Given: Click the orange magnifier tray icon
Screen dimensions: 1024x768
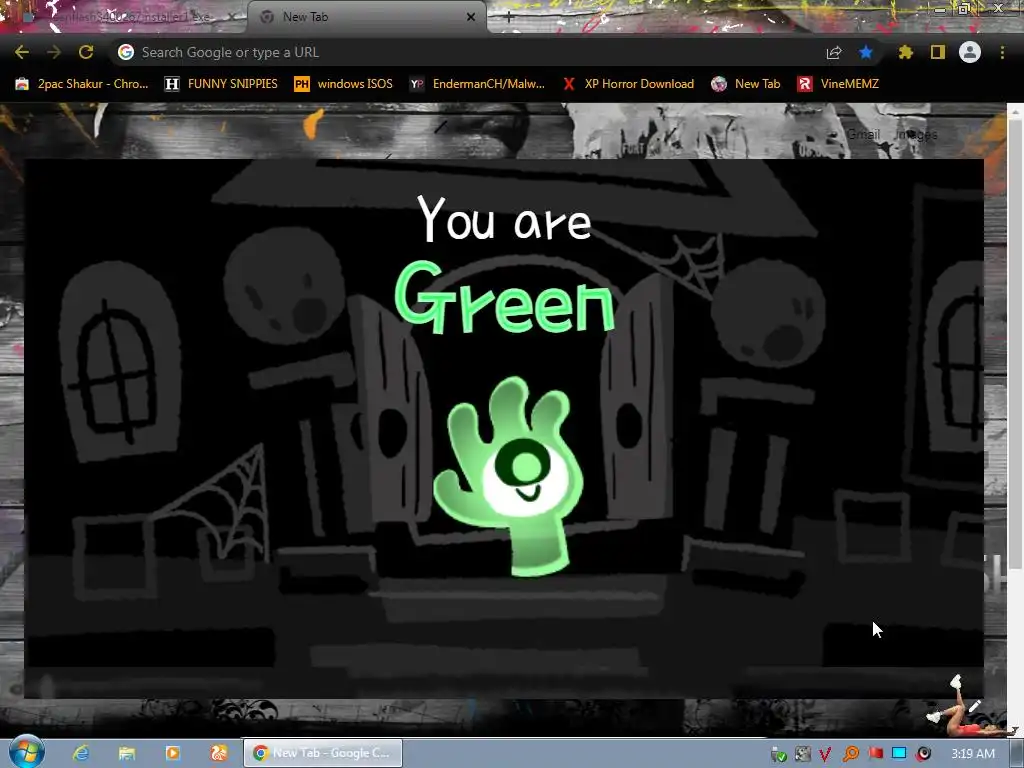Looking at the screenshot, I should [x=850, y=754].
